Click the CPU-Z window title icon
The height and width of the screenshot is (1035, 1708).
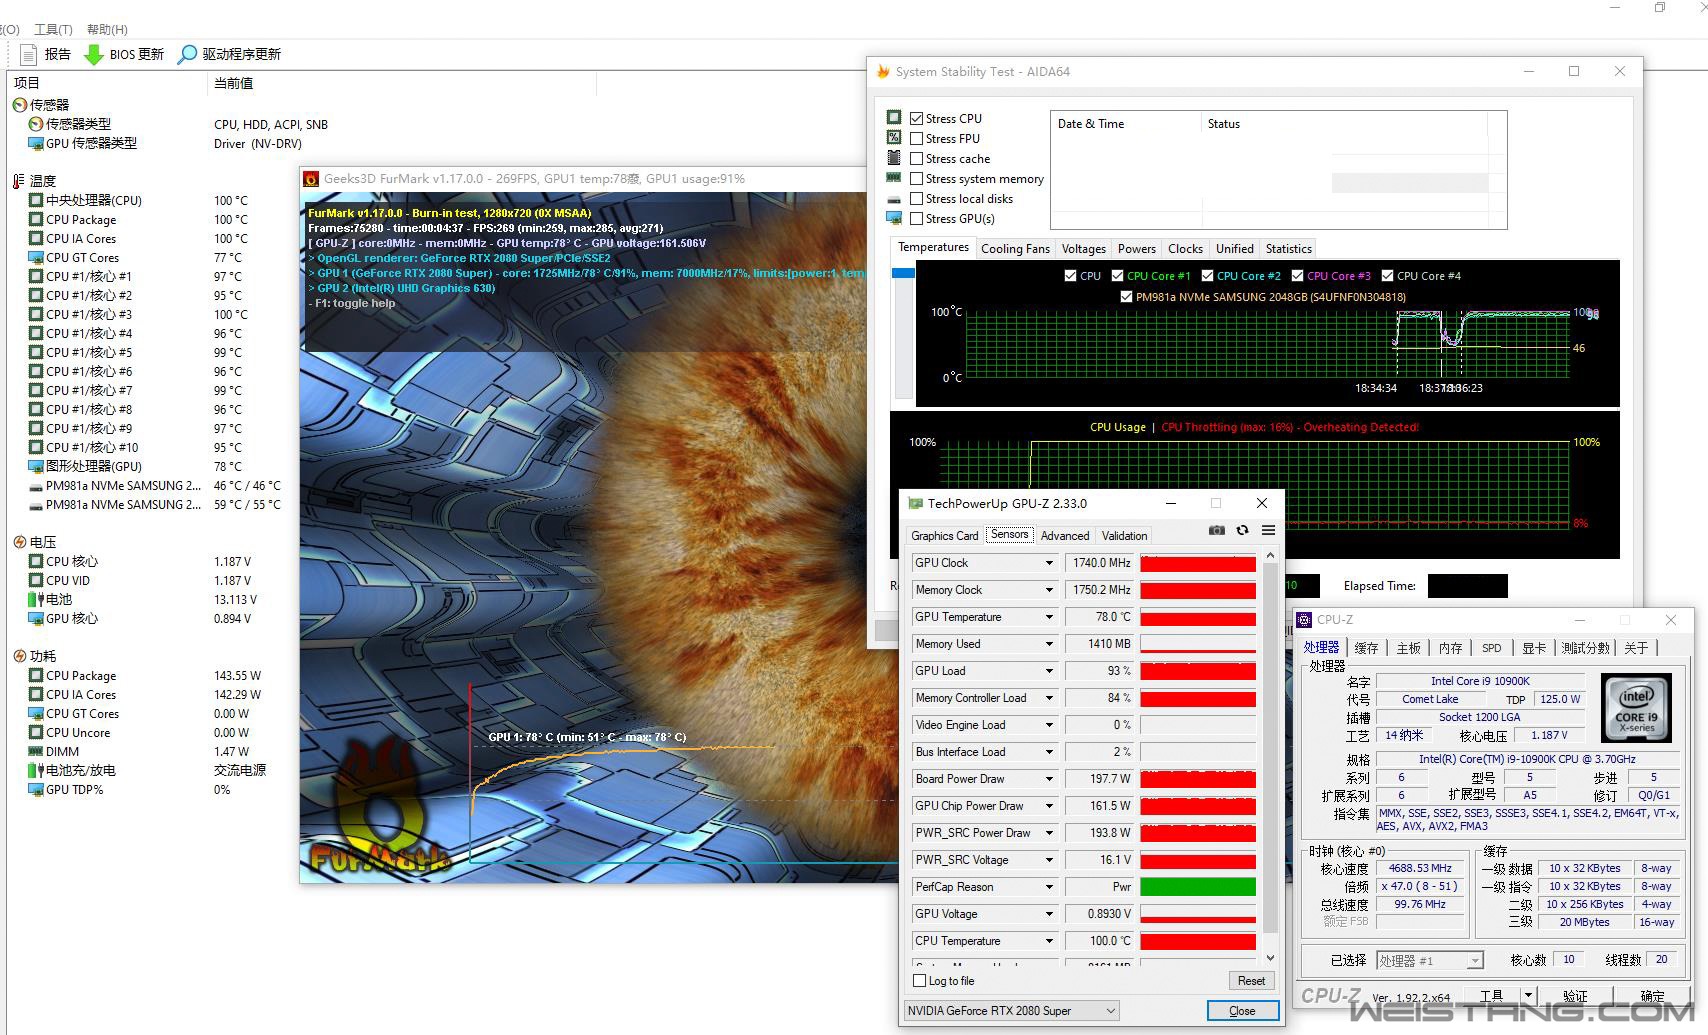[x=1304, y=620]
